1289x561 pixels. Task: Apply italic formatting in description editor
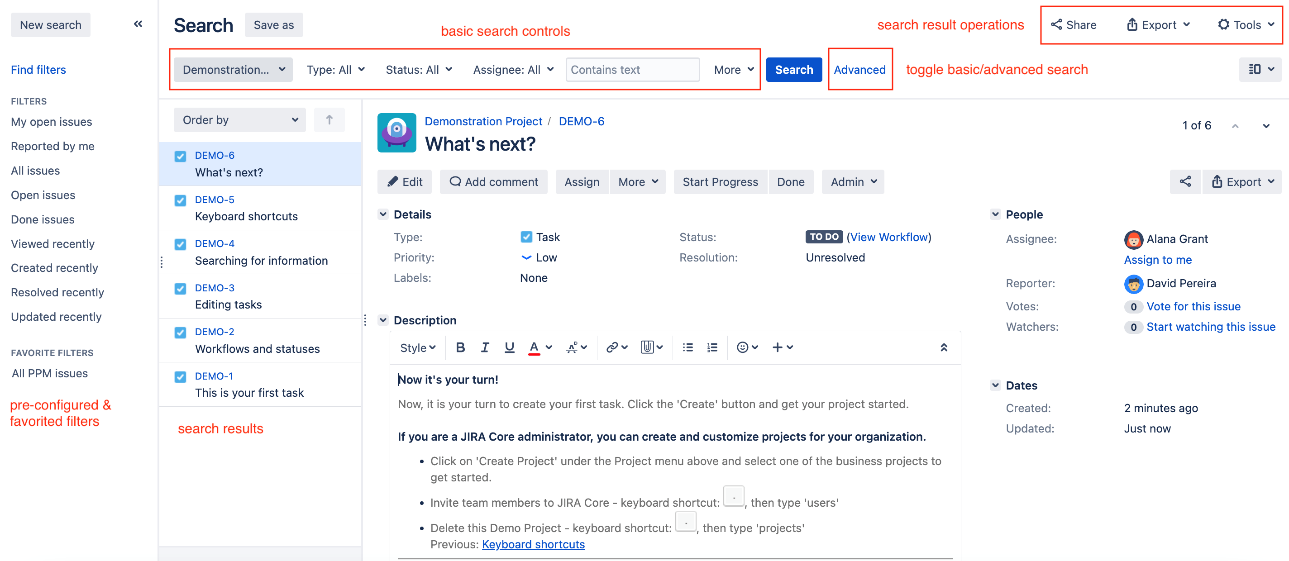[x=485, y=348]
